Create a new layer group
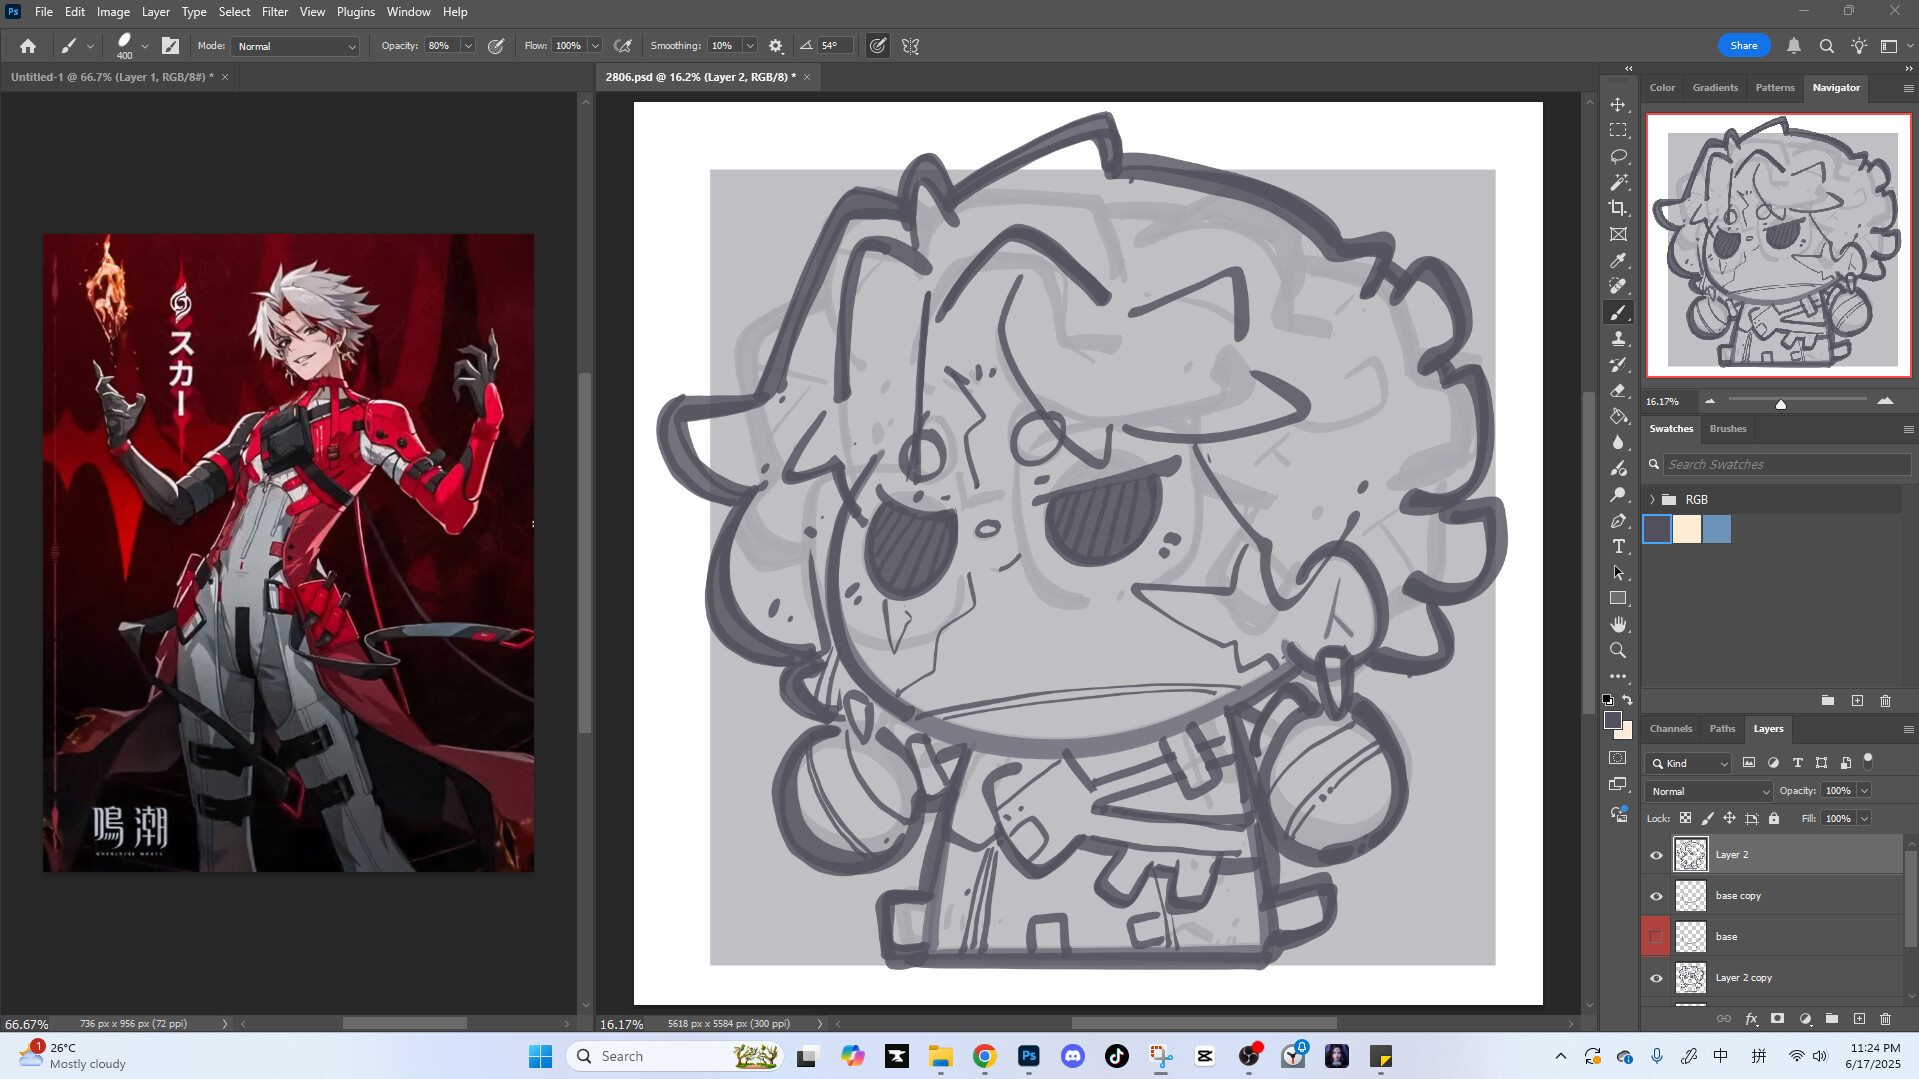The image size is (1919, 1079). click(1831, 1019)
